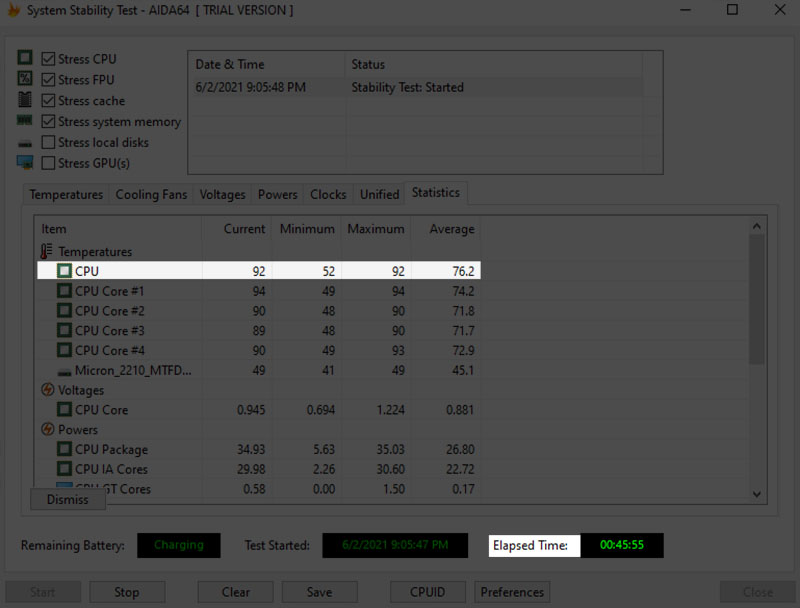
Task: Enable Stress GPU(s) checkbox
Action: pos(48,163)
